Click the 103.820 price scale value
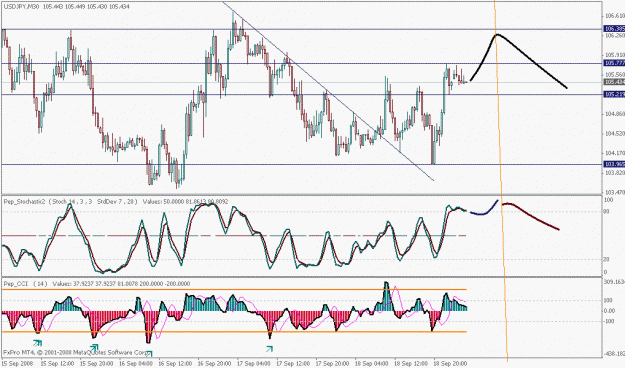The width and height of the screenshot is (625, 368). [615, 173]
